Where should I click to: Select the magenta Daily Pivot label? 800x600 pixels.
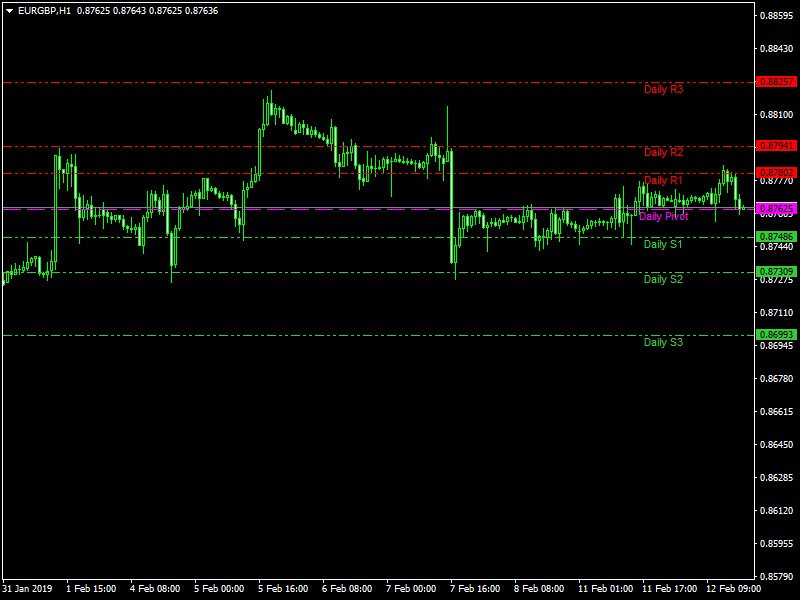point(663,216)
